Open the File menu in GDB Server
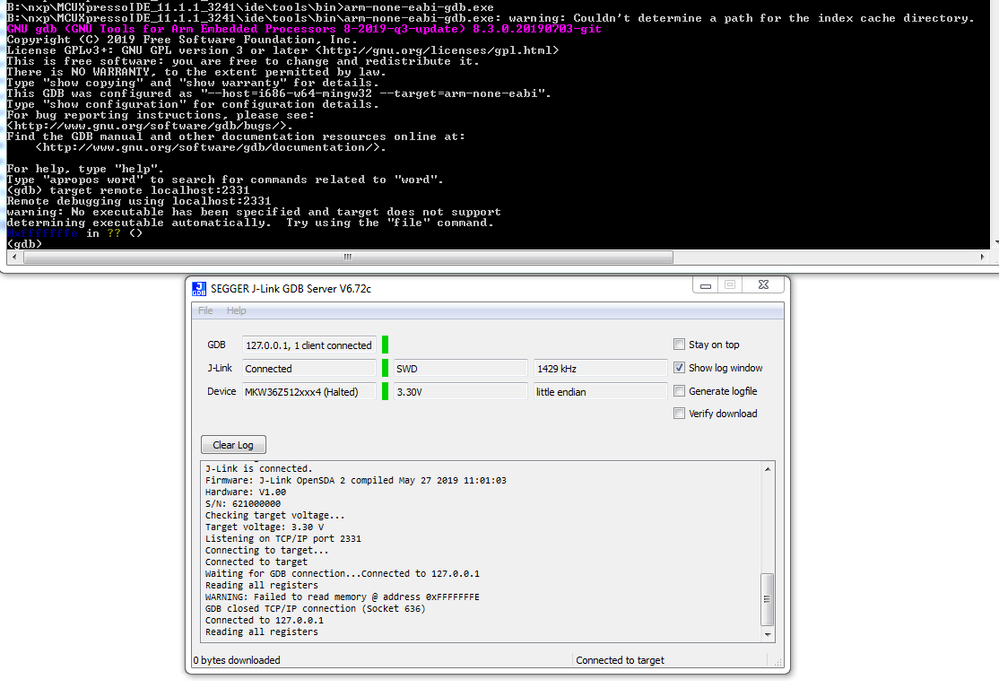This screenshot has width=999, height=681. coord(205,311)
